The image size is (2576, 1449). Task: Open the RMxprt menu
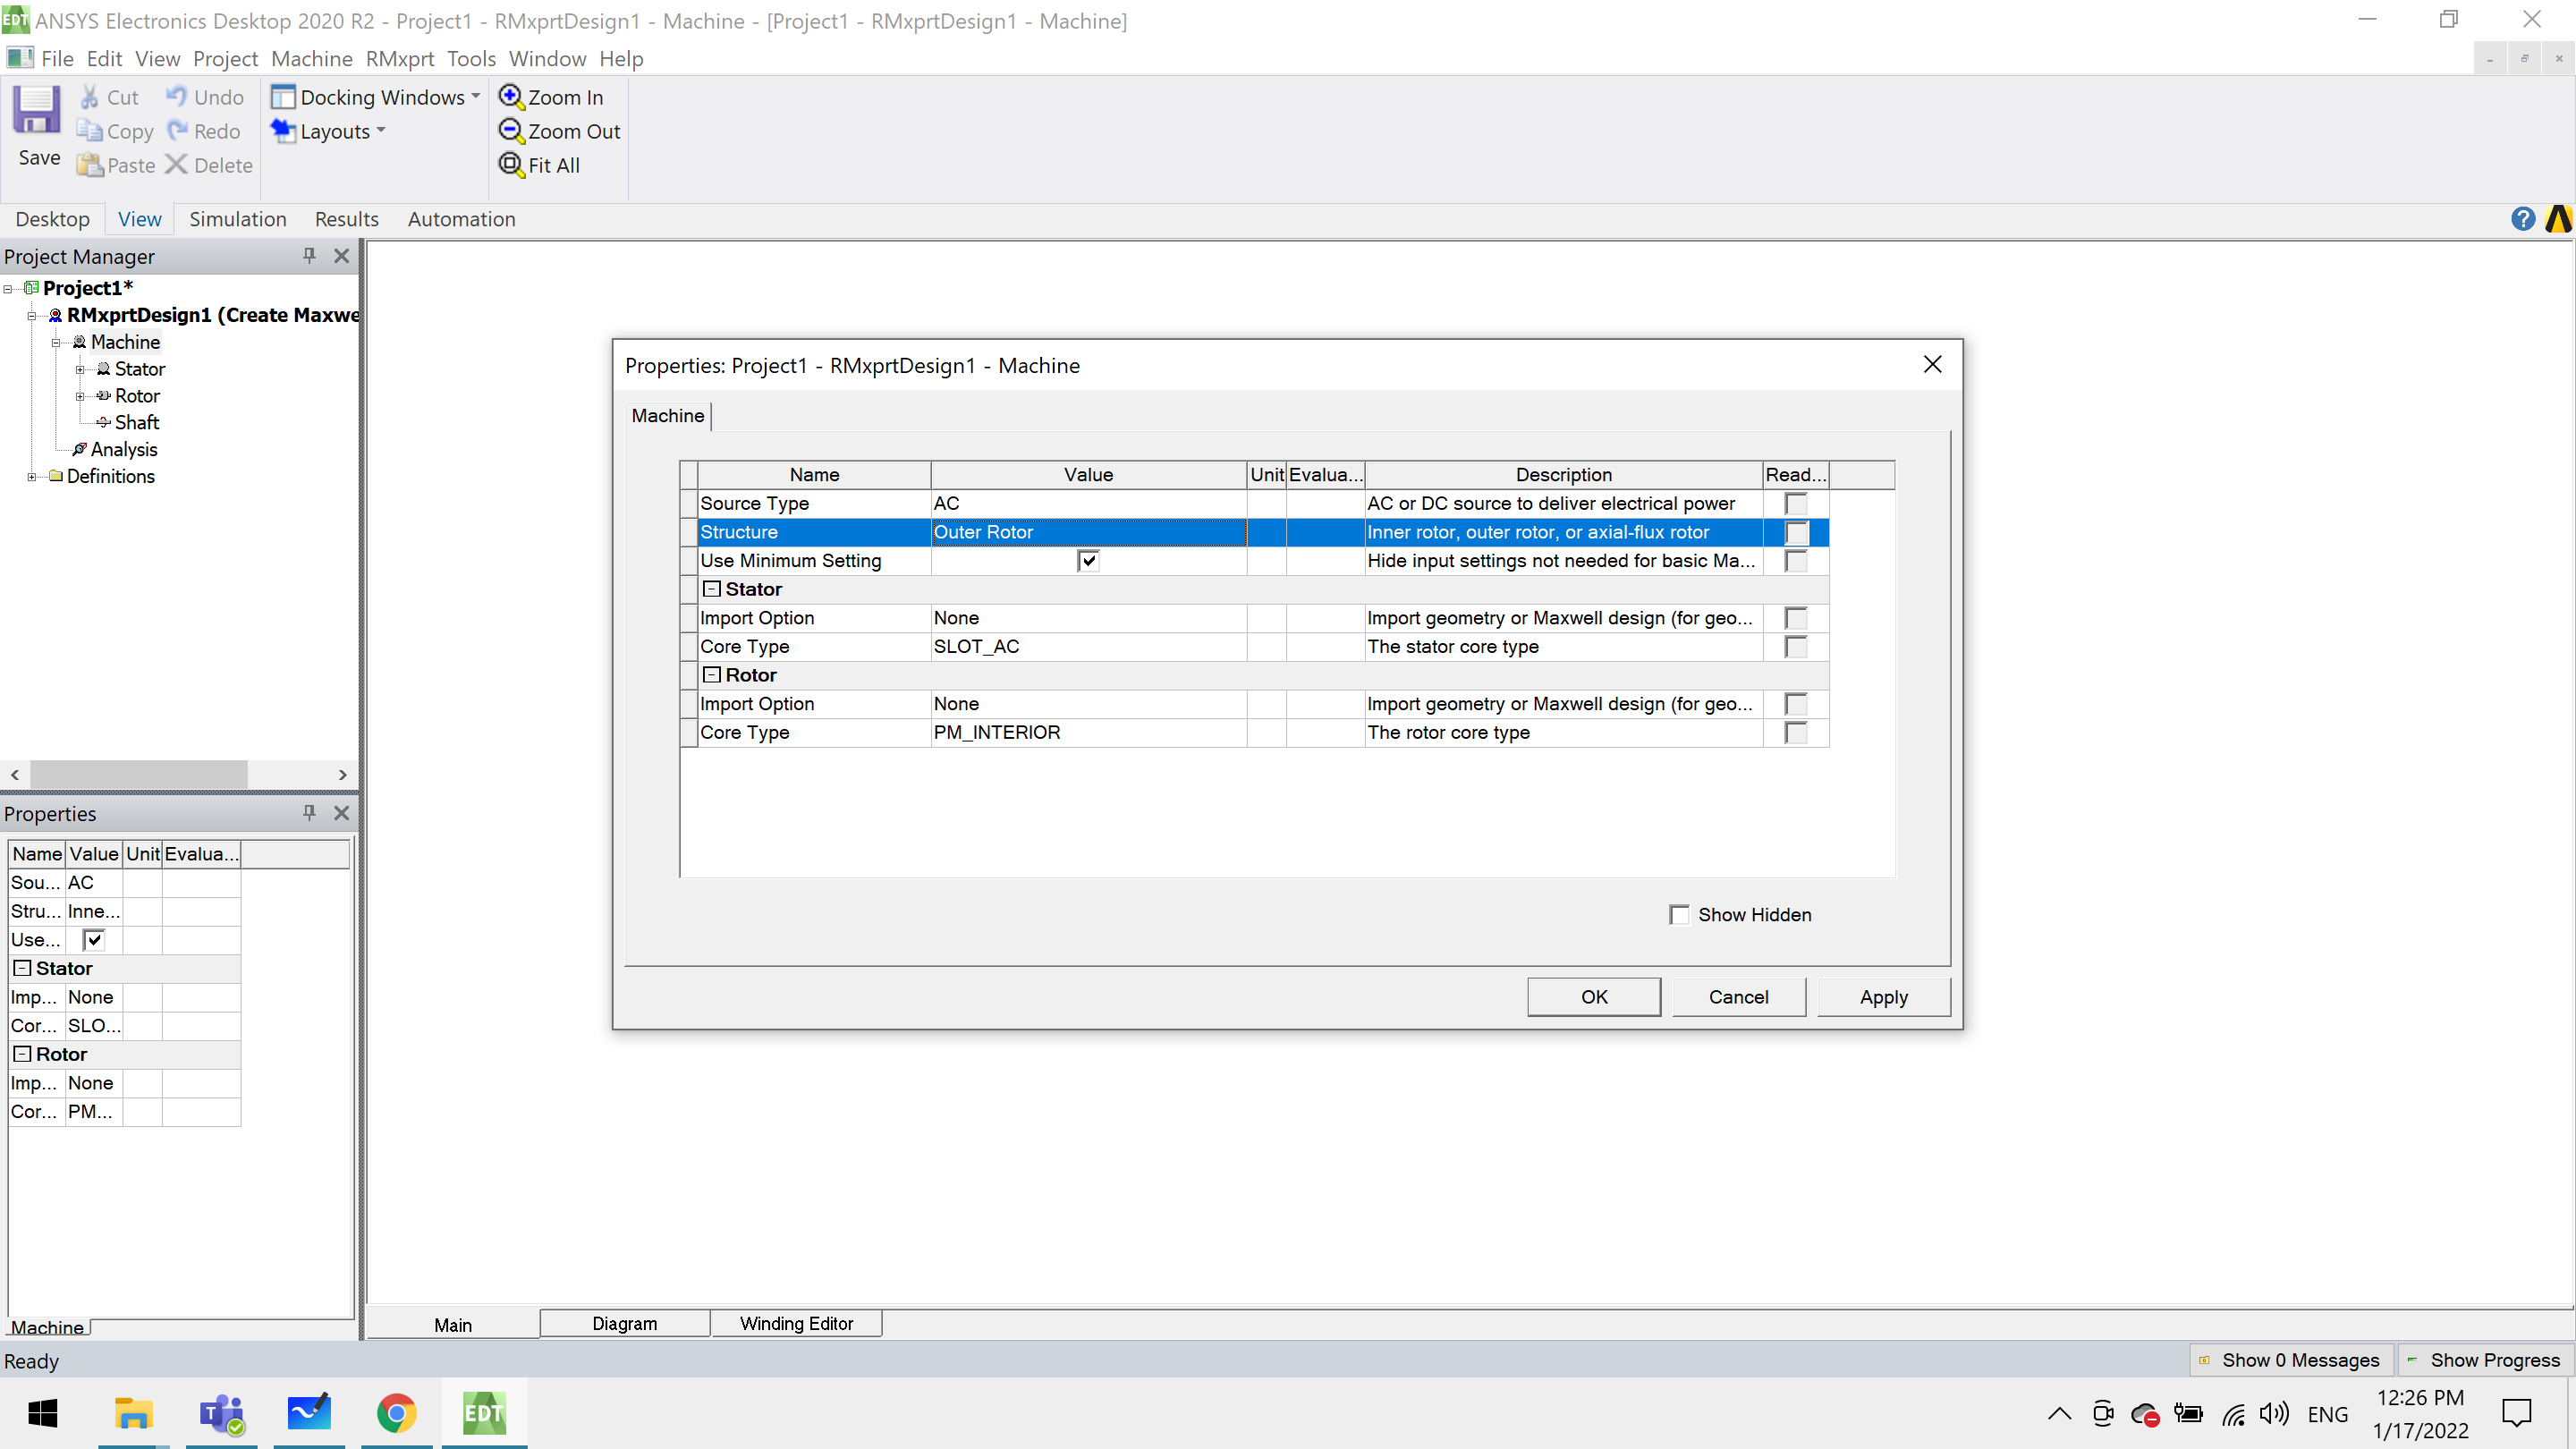pyautogui.click(x=400, y=59)
